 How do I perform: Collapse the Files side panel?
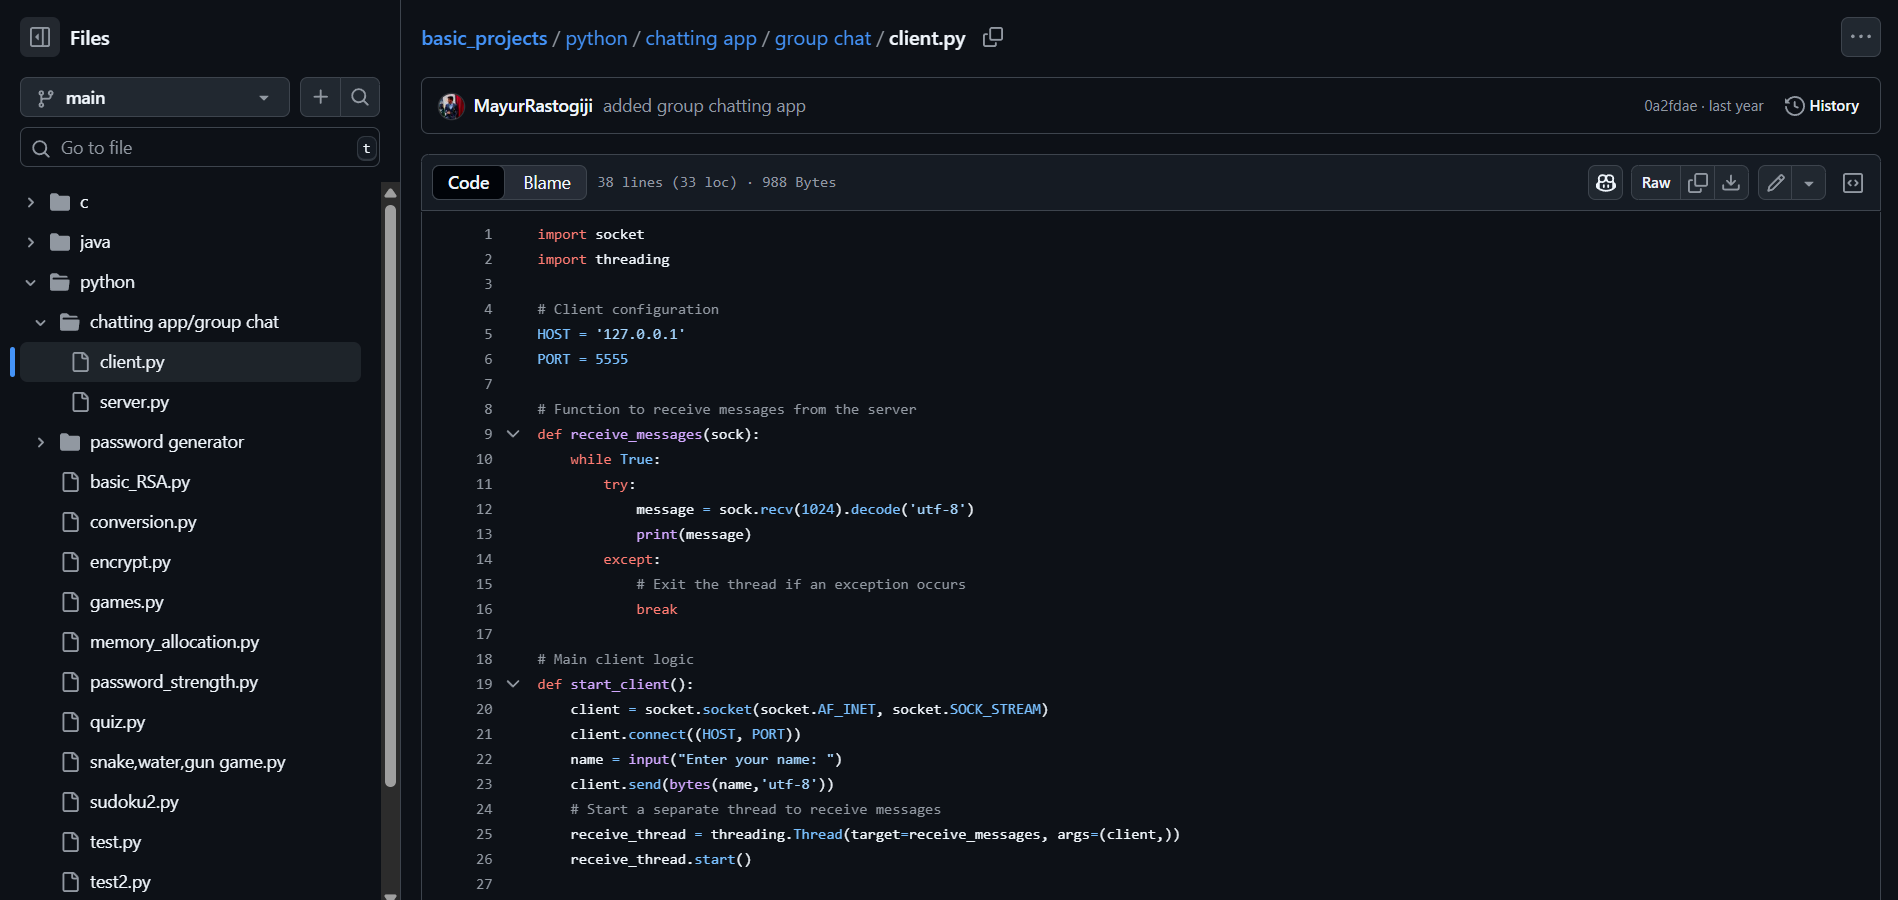(40, 38)
